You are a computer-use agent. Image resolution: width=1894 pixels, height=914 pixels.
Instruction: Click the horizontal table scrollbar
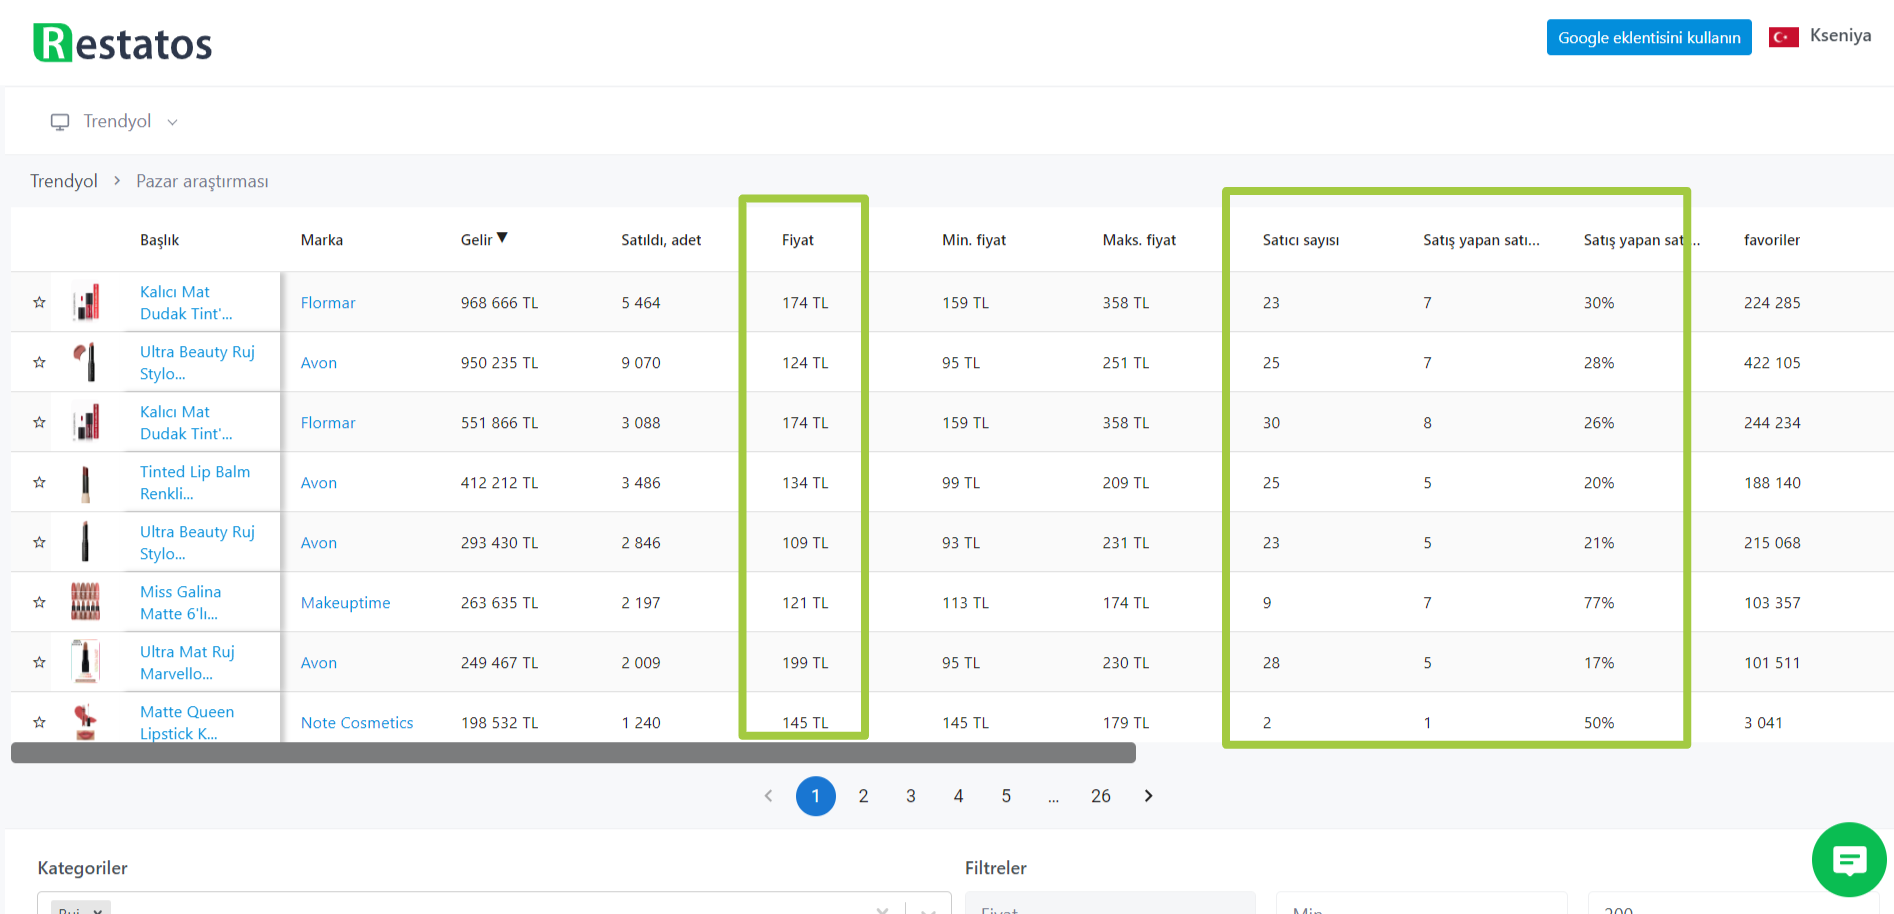click(573, 752)
